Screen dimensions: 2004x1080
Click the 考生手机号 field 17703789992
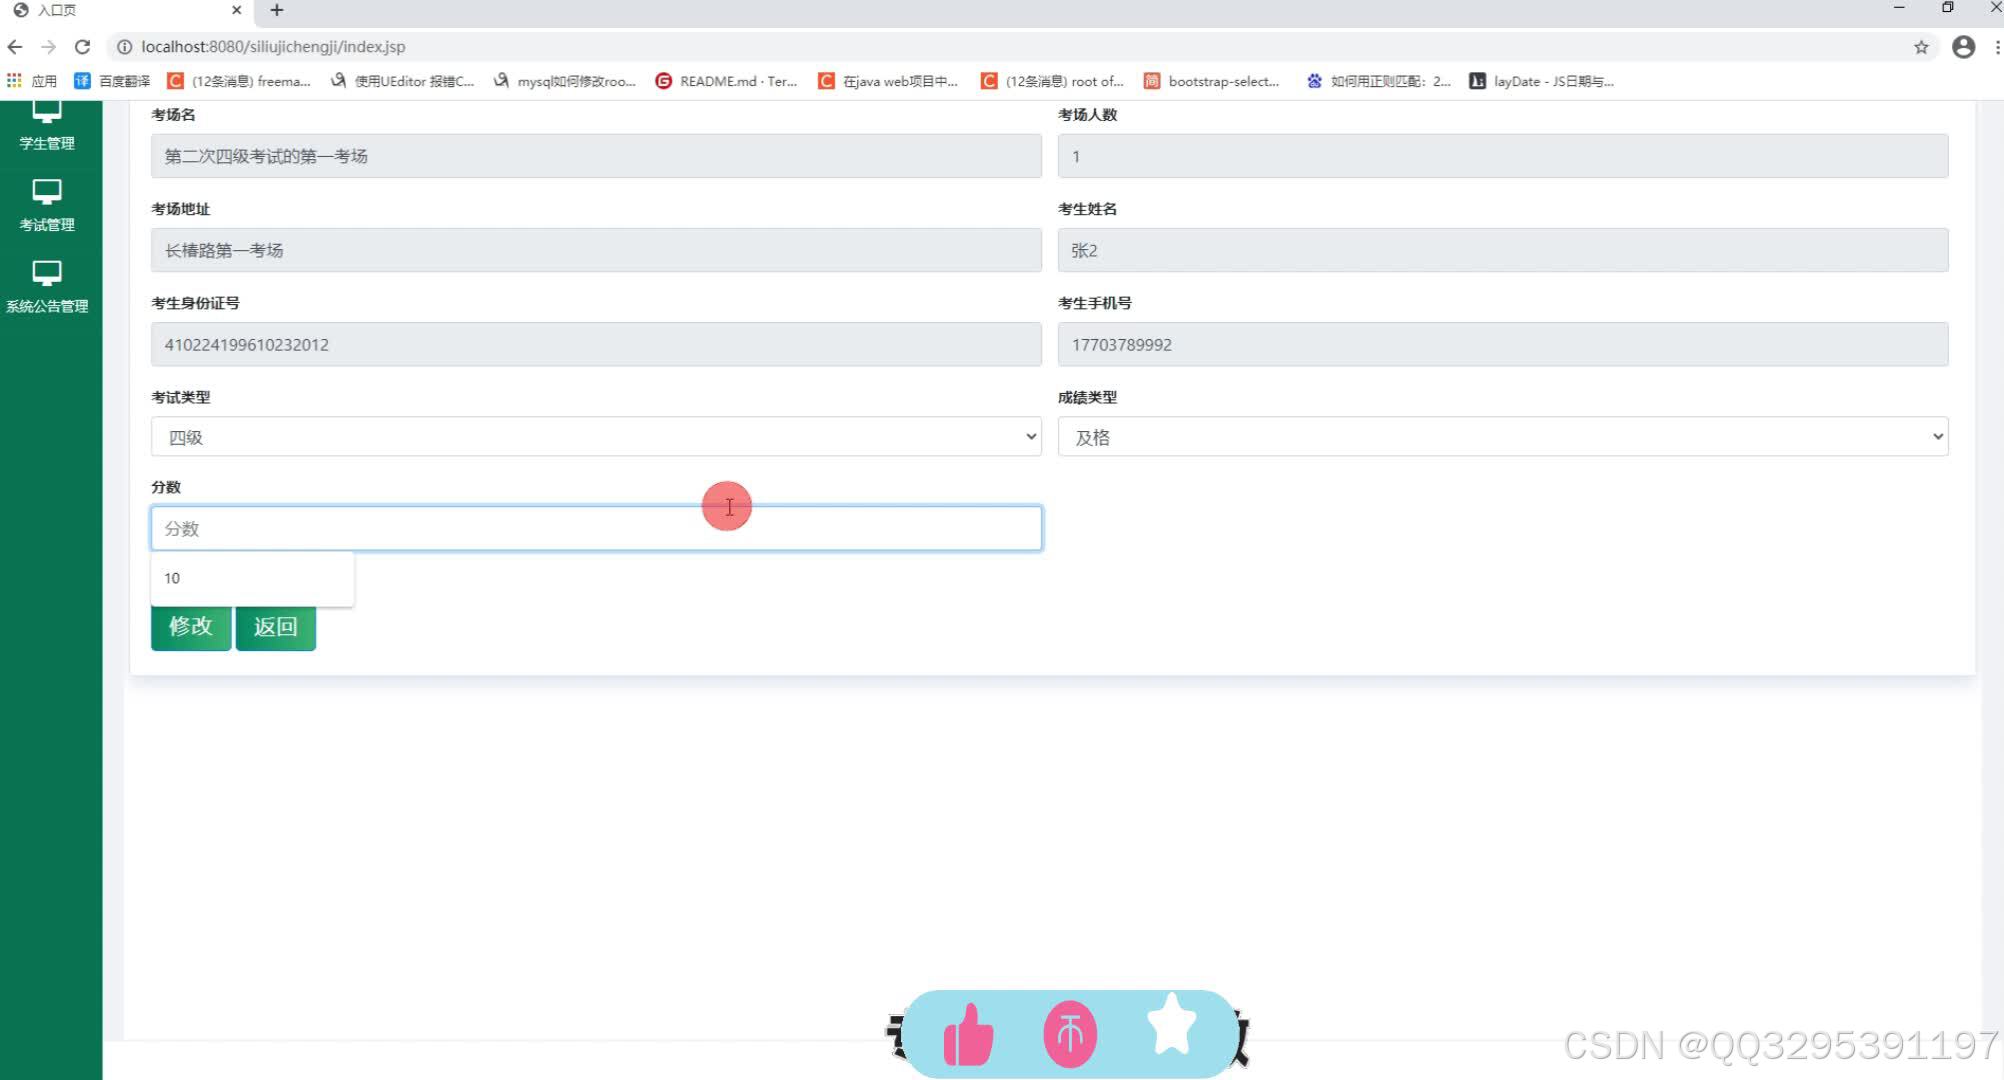pos(1503,344)
